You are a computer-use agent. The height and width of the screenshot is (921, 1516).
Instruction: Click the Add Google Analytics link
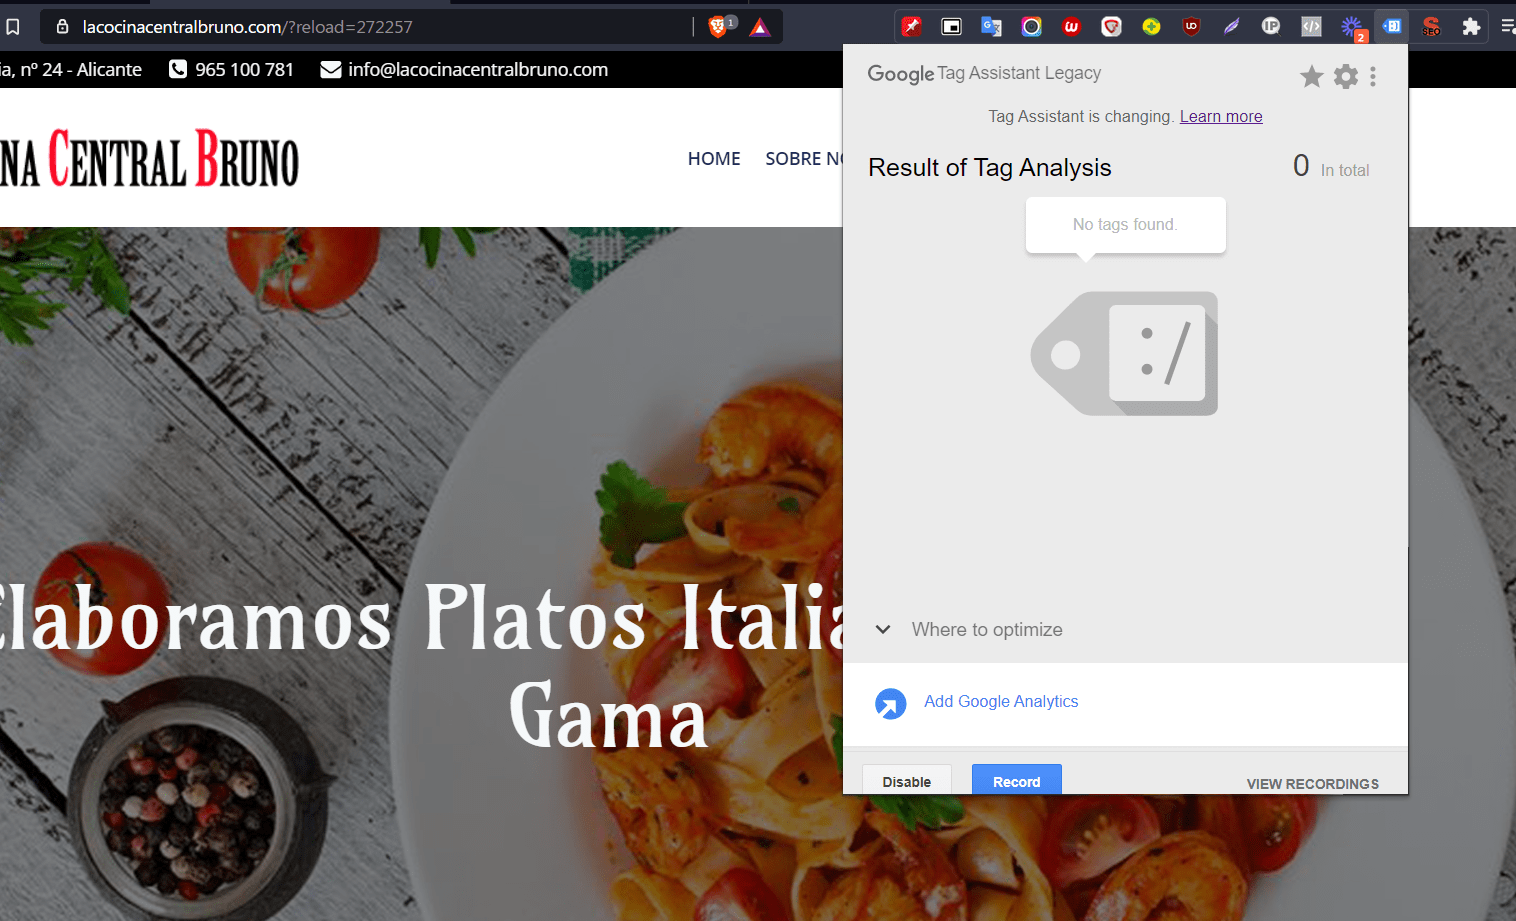tap(1001, 701)
